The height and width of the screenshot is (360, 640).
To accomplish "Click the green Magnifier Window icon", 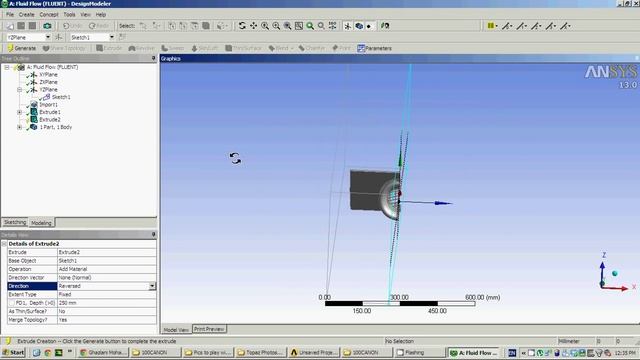I will [310, 26].
